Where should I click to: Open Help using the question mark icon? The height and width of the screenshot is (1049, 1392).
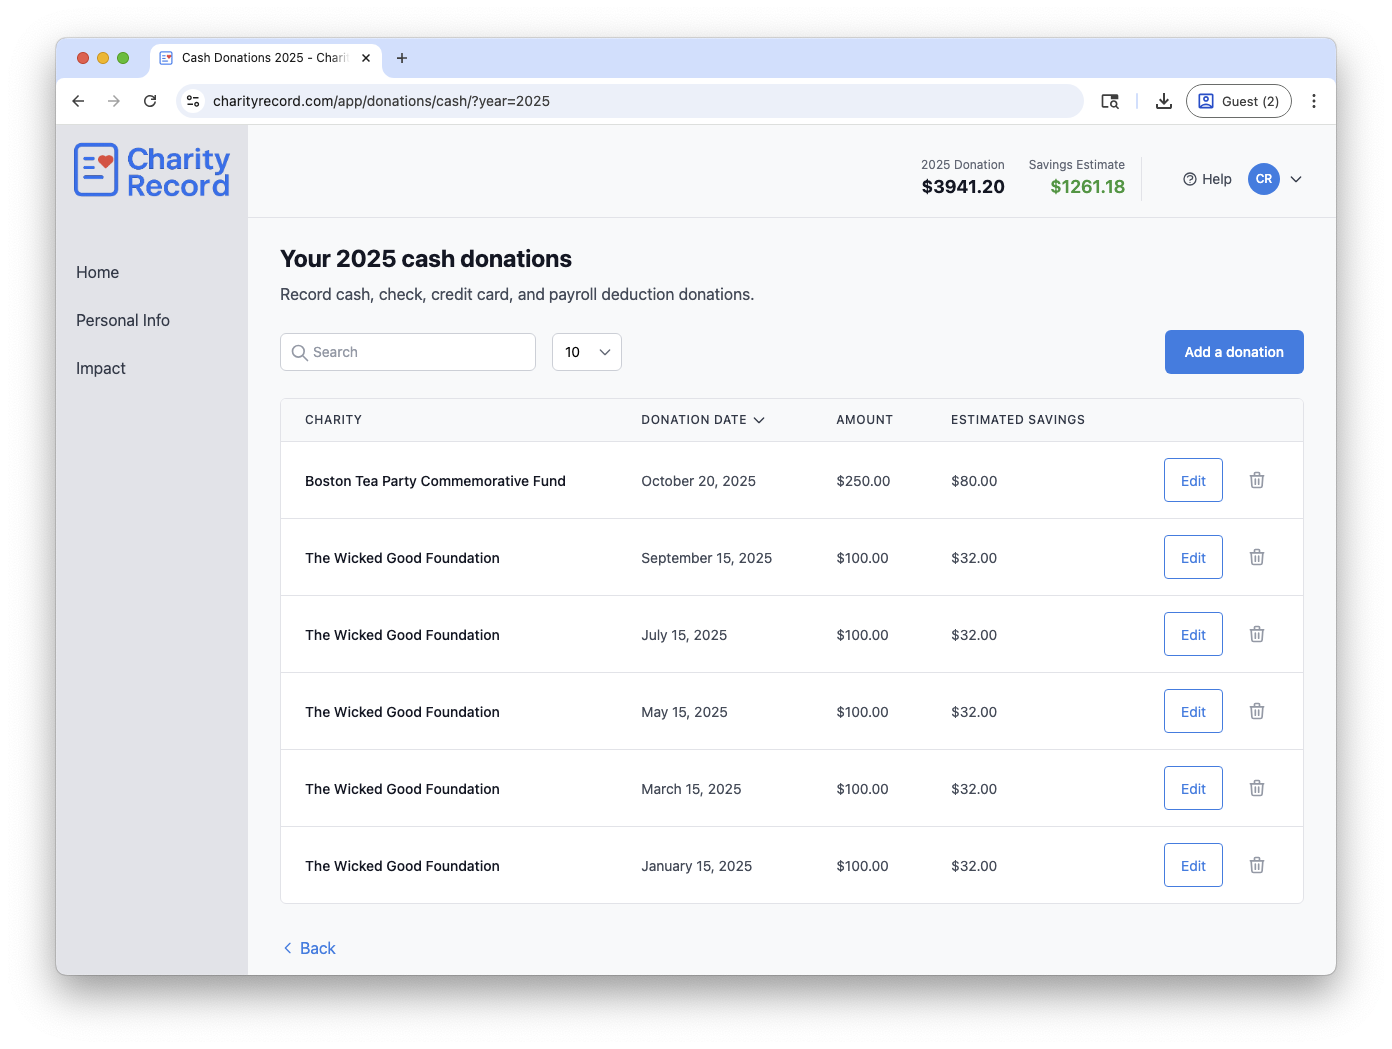1189,179
